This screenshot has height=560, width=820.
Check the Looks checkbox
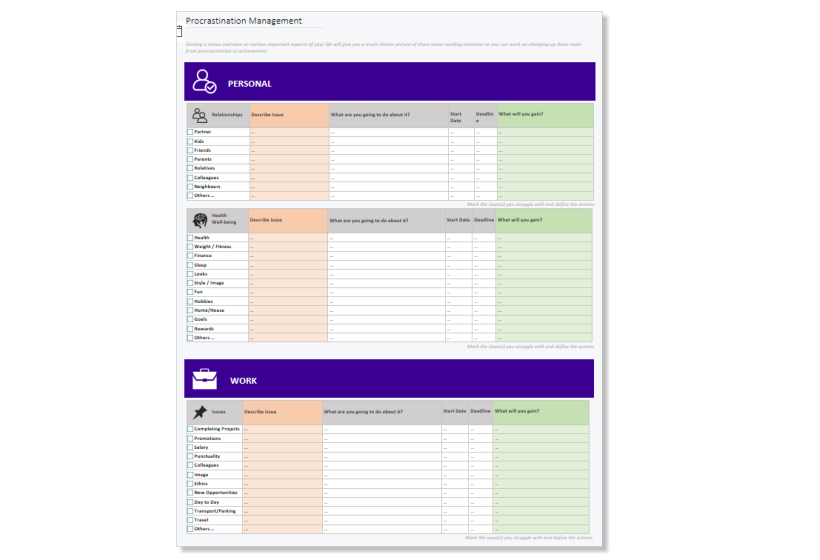(x=190, y=274)
